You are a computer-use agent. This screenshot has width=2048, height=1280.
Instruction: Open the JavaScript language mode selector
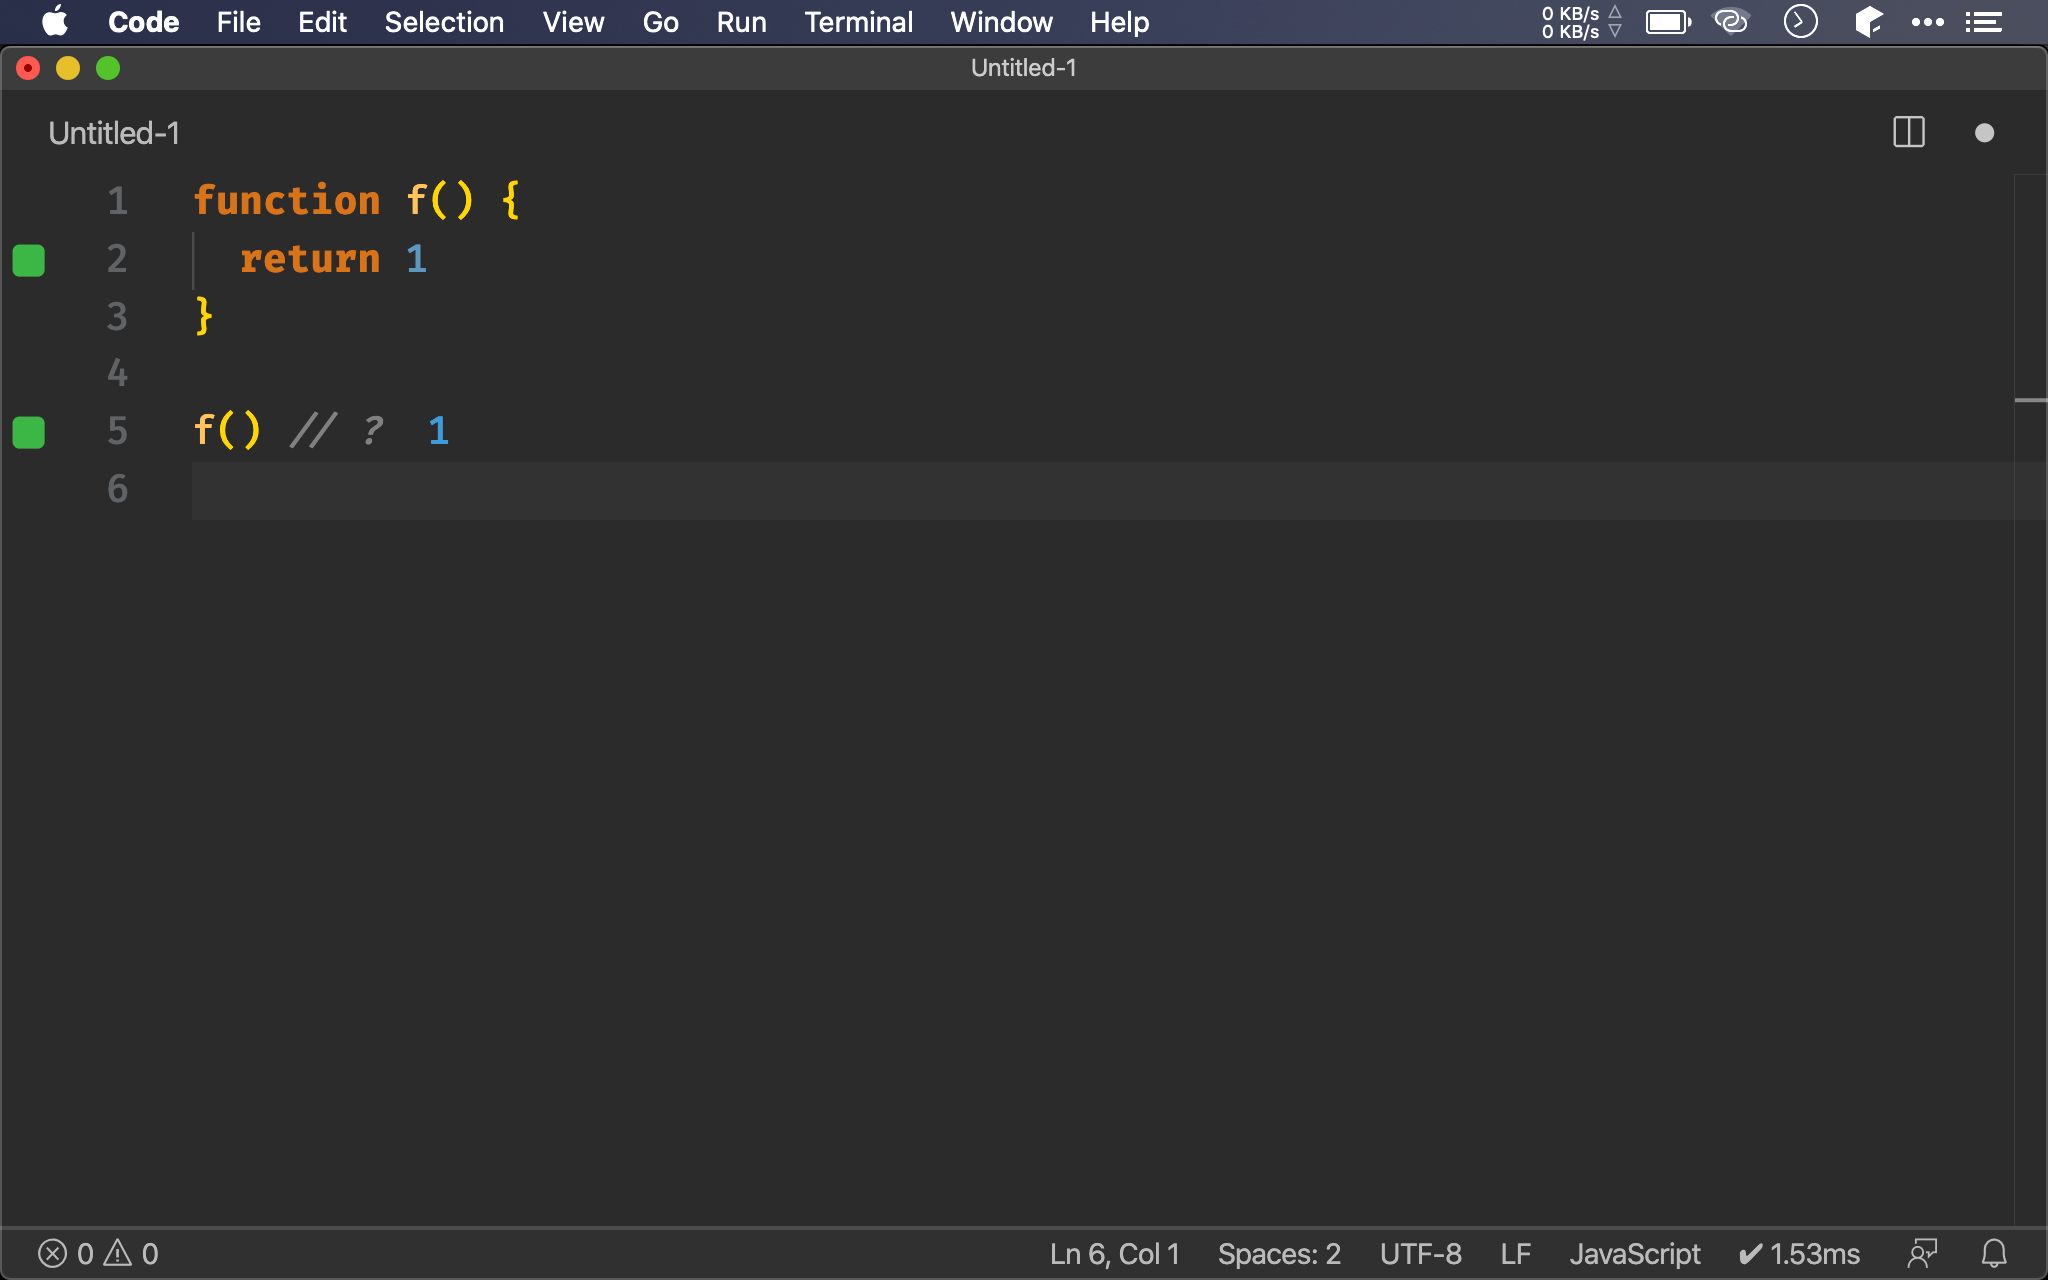coord(1634,1253)
